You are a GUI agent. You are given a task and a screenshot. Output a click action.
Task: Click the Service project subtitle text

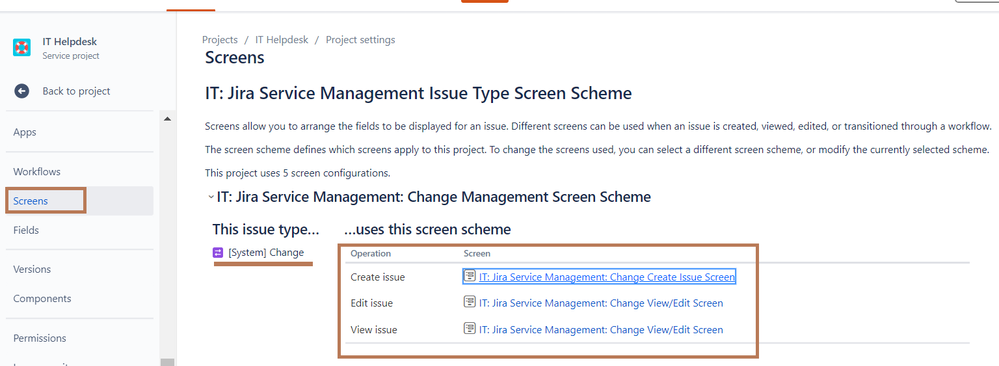coord(71,55)
